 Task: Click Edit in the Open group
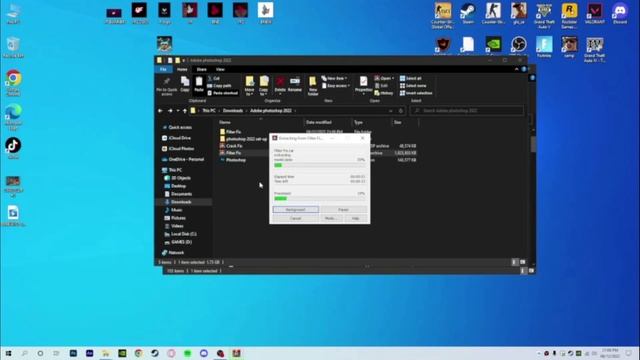[381, 86]
